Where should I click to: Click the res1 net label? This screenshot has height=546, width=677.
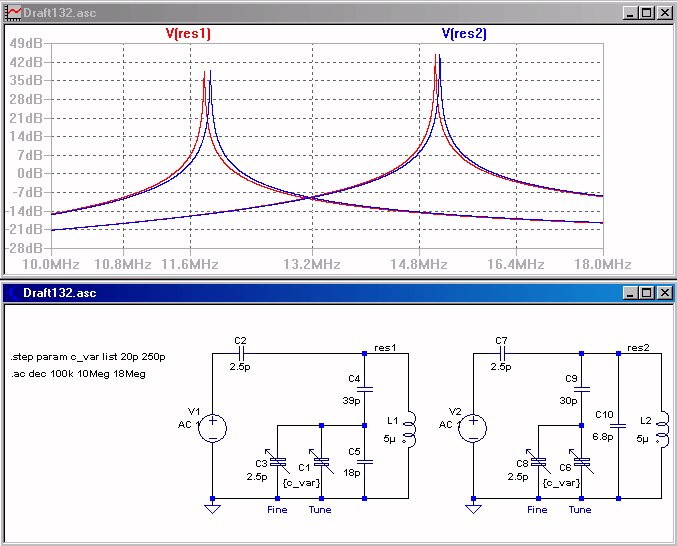(385, 348)
